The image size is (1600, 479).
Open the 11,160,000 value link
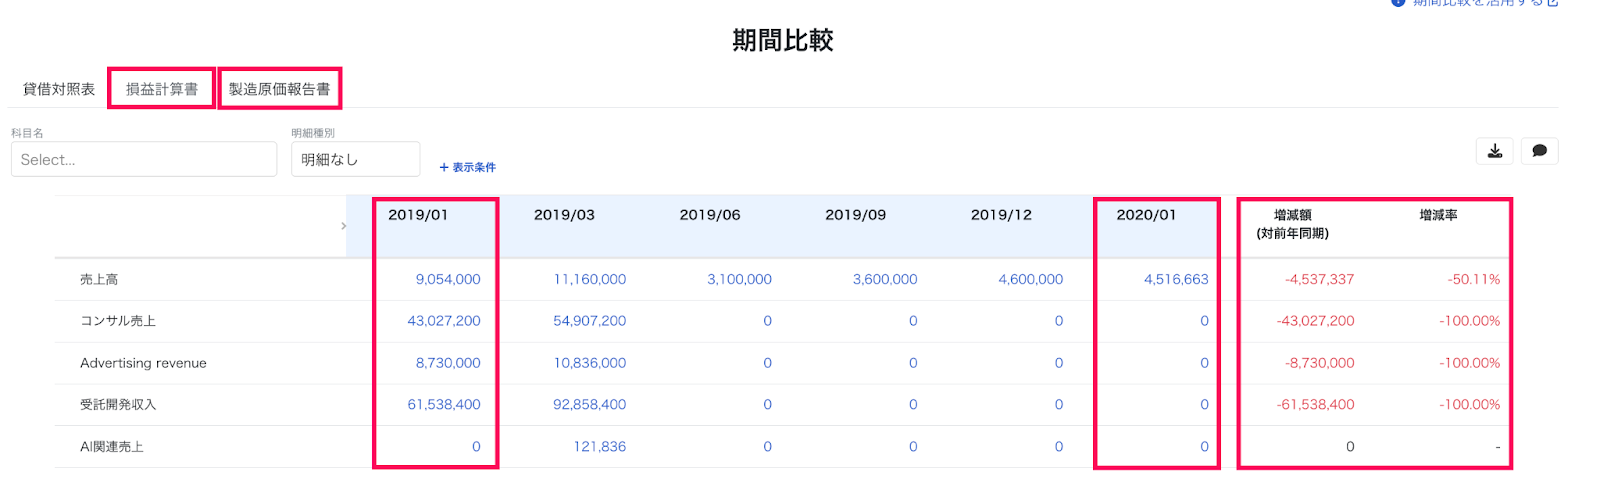[x=590, y=280]
